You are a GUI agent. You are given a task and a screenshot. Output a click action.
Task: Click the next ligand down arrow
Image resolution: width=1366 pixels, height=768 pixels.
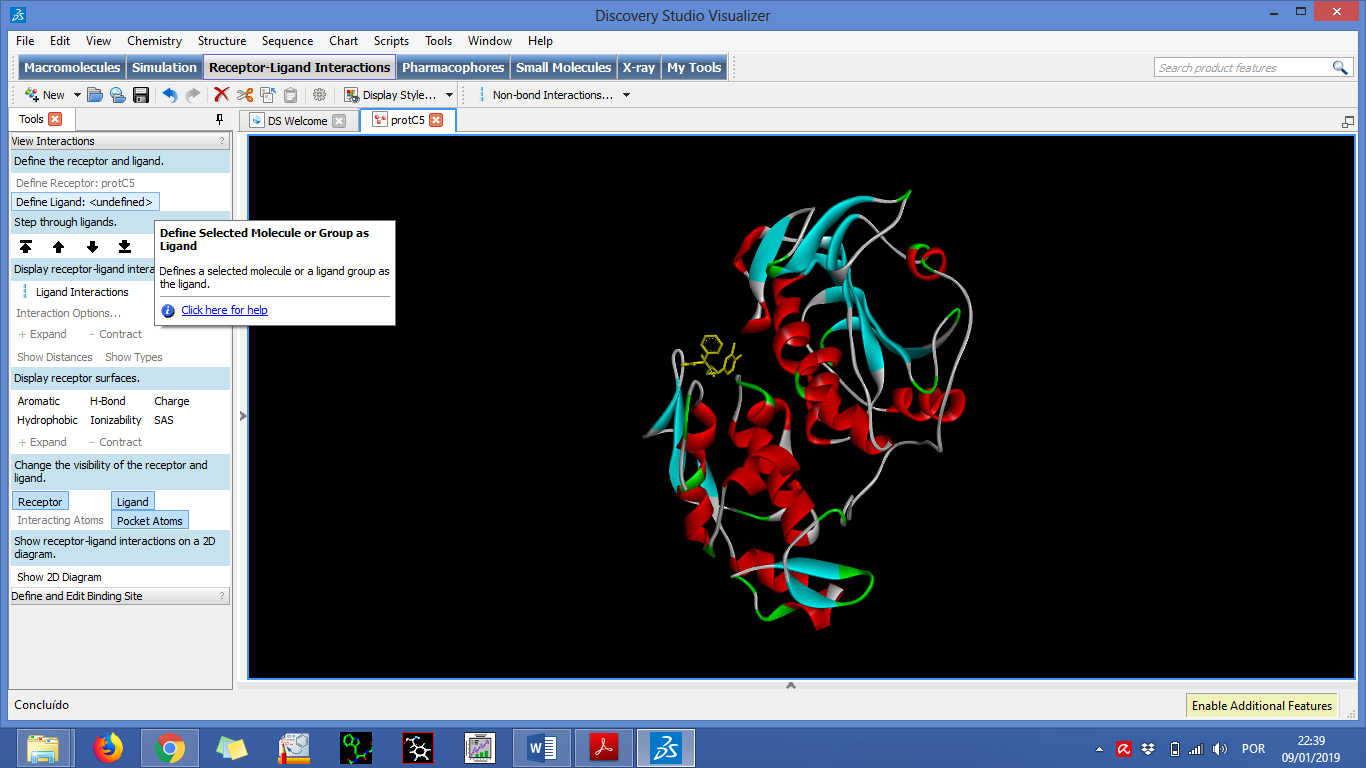[93, 246]
